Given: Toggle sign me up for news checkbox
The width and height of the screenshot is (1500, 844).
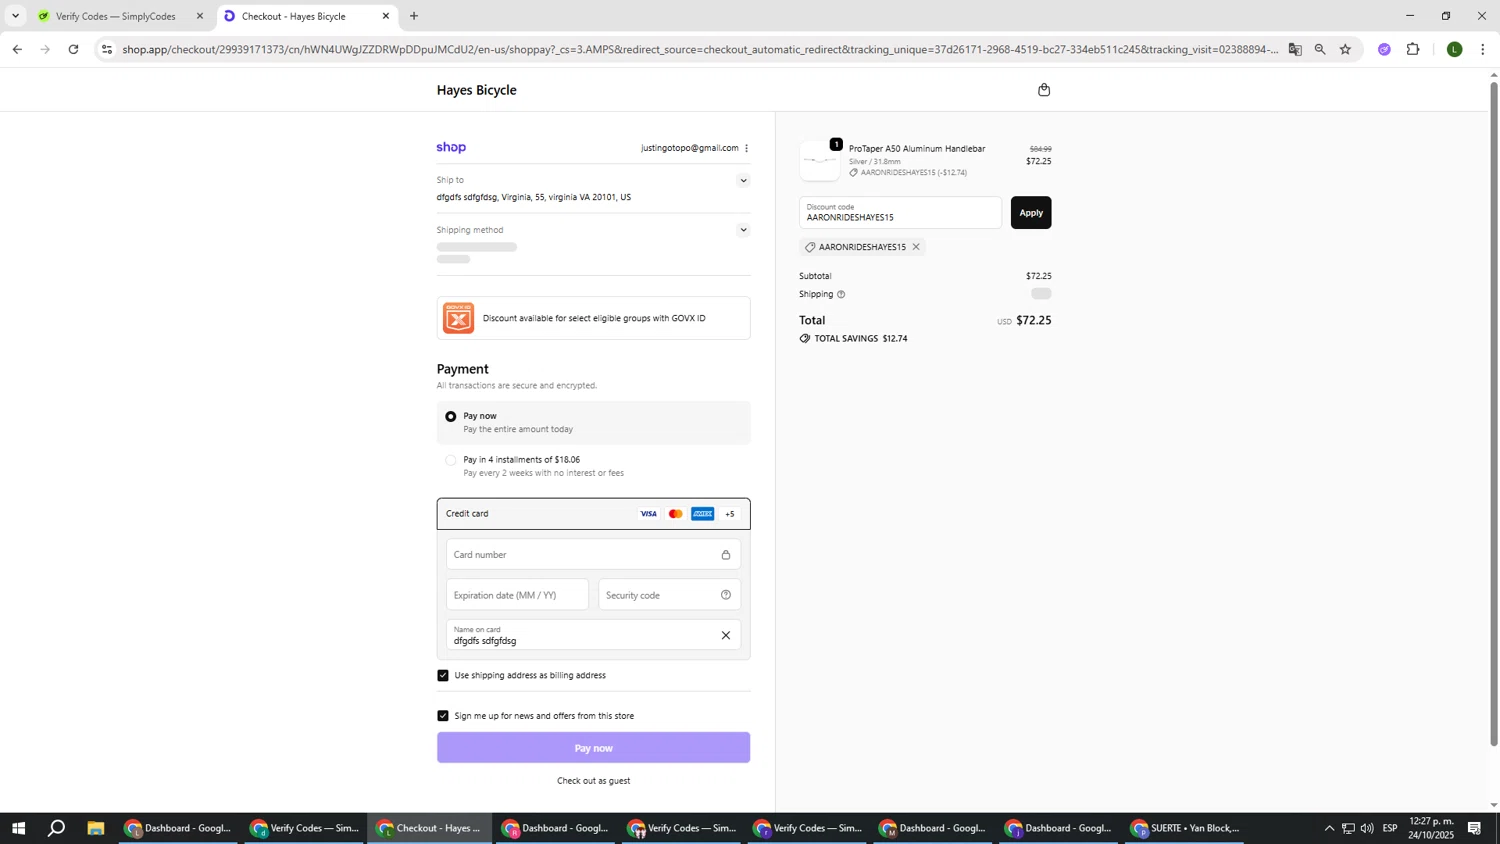Looking at the screenshot, I should (443, 716).
